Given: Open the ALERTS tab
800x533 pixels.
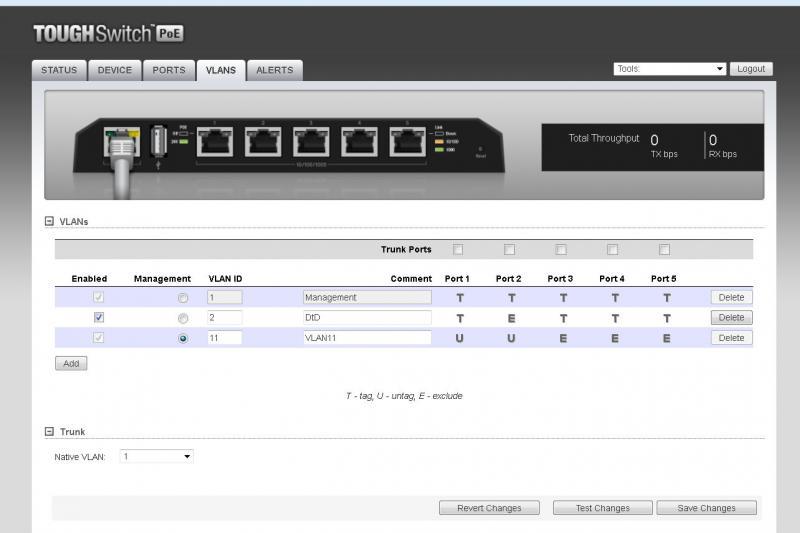Looking at the screenshot, I should point(275,70).
